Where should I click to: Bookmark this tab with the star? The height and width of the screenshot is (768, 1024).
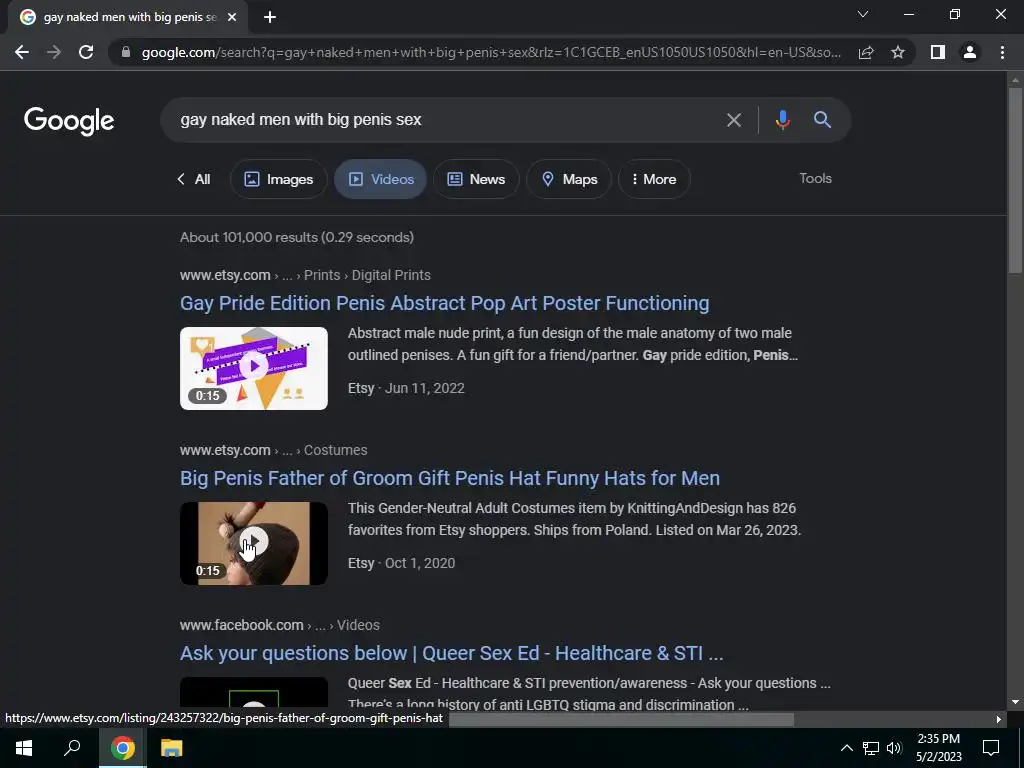[x=898, y=52]
